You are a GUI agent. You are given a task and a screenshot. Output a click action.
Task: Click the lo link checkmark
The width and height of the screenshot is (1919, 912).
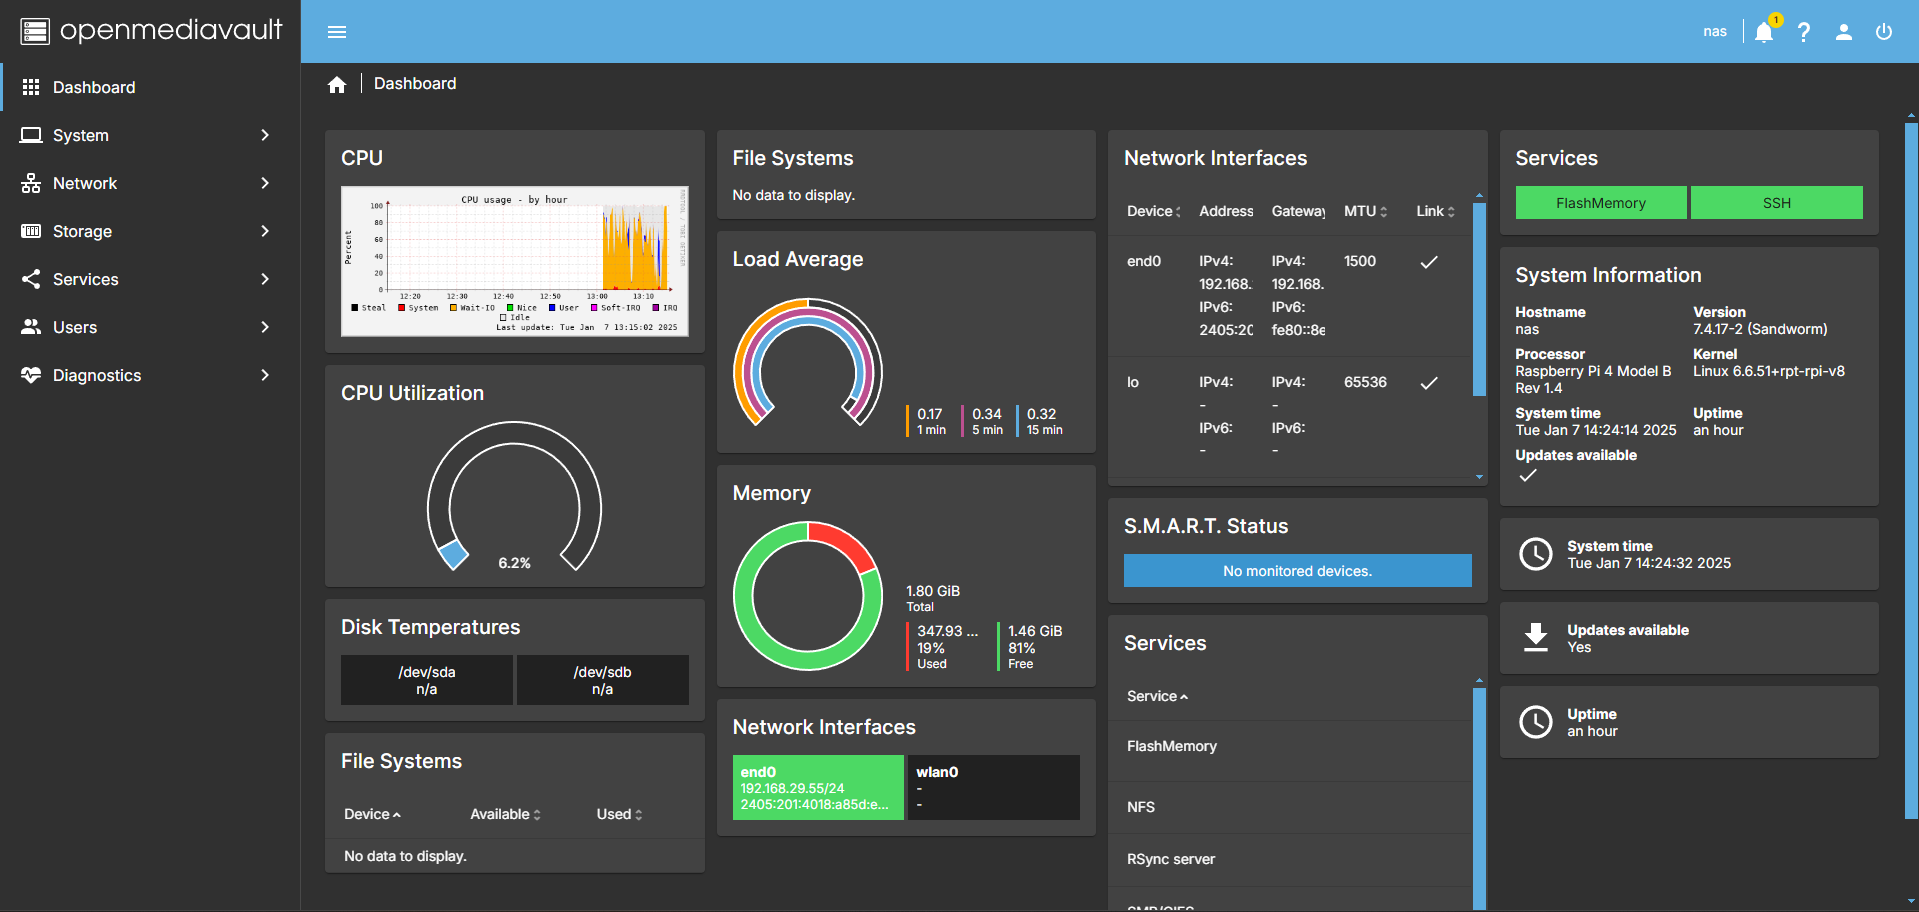[x=1429, y=383]
